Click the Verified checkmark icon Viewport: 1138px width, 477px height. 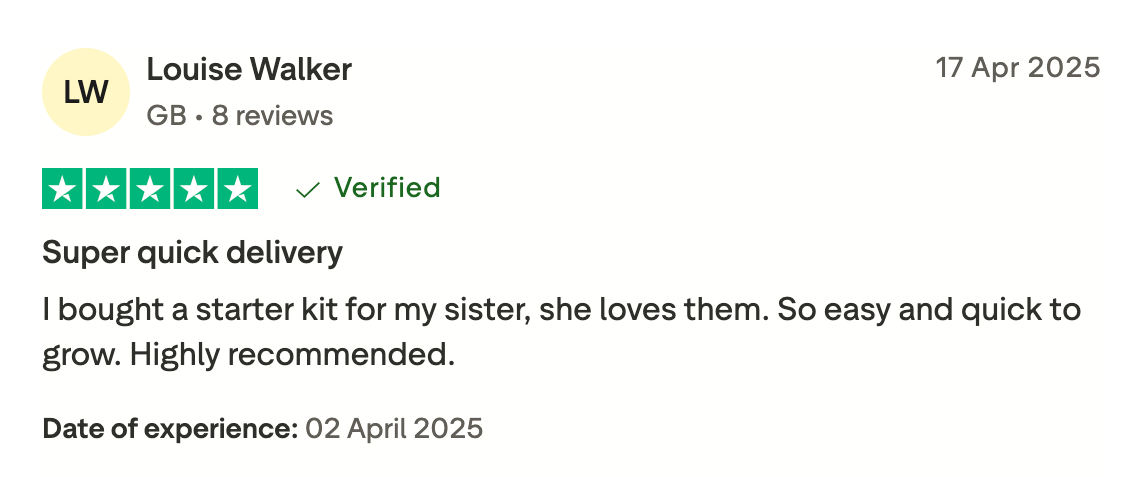tap(308, 189)
